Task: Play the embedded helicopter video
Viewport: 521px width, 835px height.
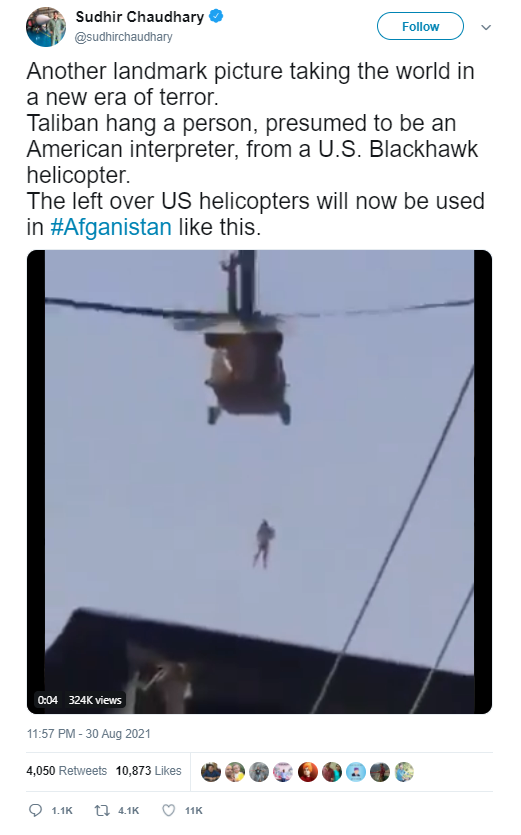Action: [259, 481]
